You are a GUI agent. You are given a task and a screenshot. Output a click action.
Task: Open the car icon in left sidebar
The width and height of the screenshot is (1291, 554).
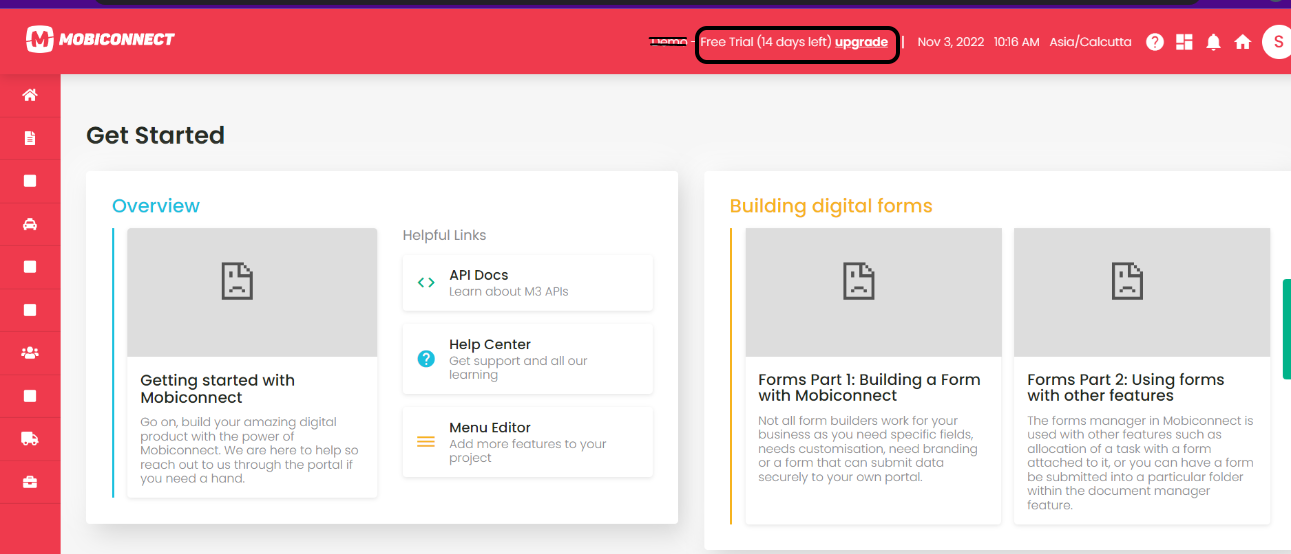point(30,224)
